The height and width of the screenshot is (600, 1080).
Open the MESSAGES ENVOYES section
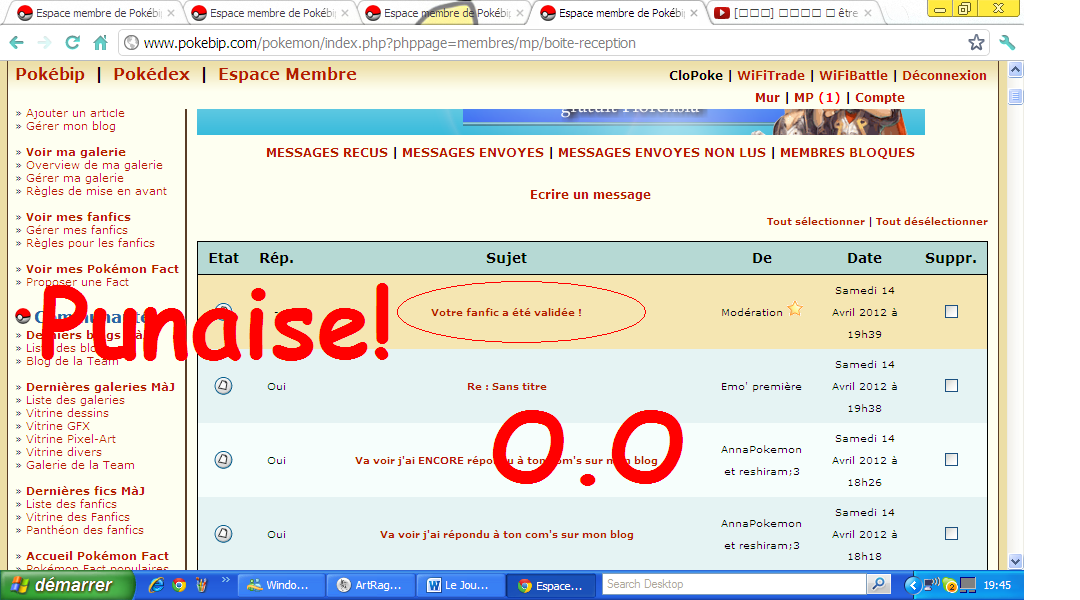pos(473,153)
